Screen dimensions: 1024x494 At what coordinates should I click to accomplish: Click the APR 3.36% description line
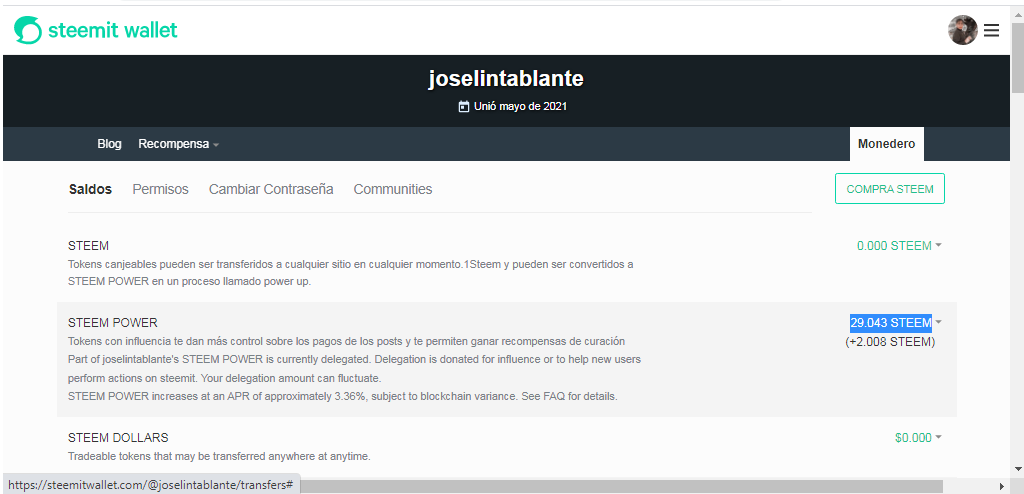[343, 397]
